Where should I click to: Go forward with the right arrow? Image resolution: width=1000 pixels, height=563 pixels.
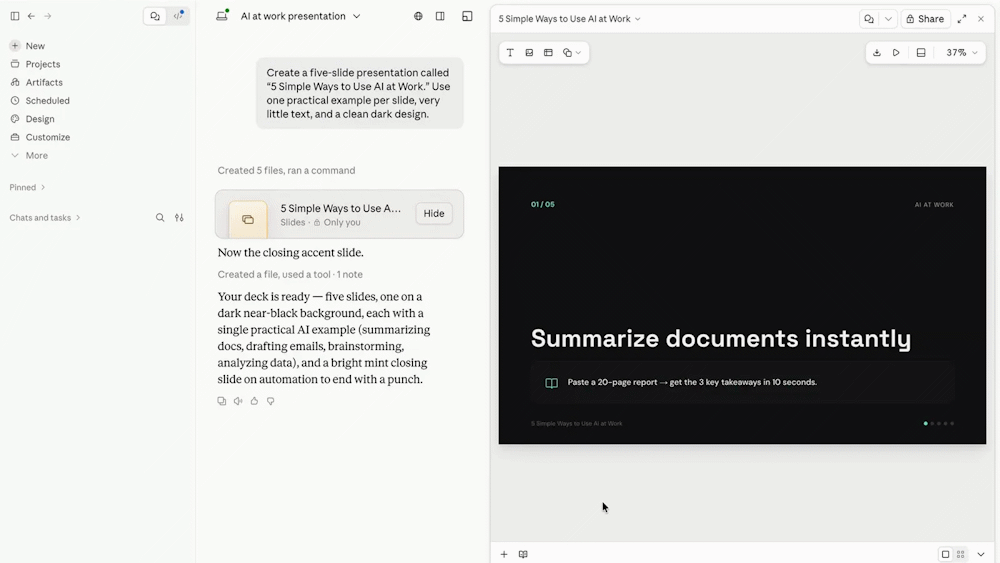[48, 16]
